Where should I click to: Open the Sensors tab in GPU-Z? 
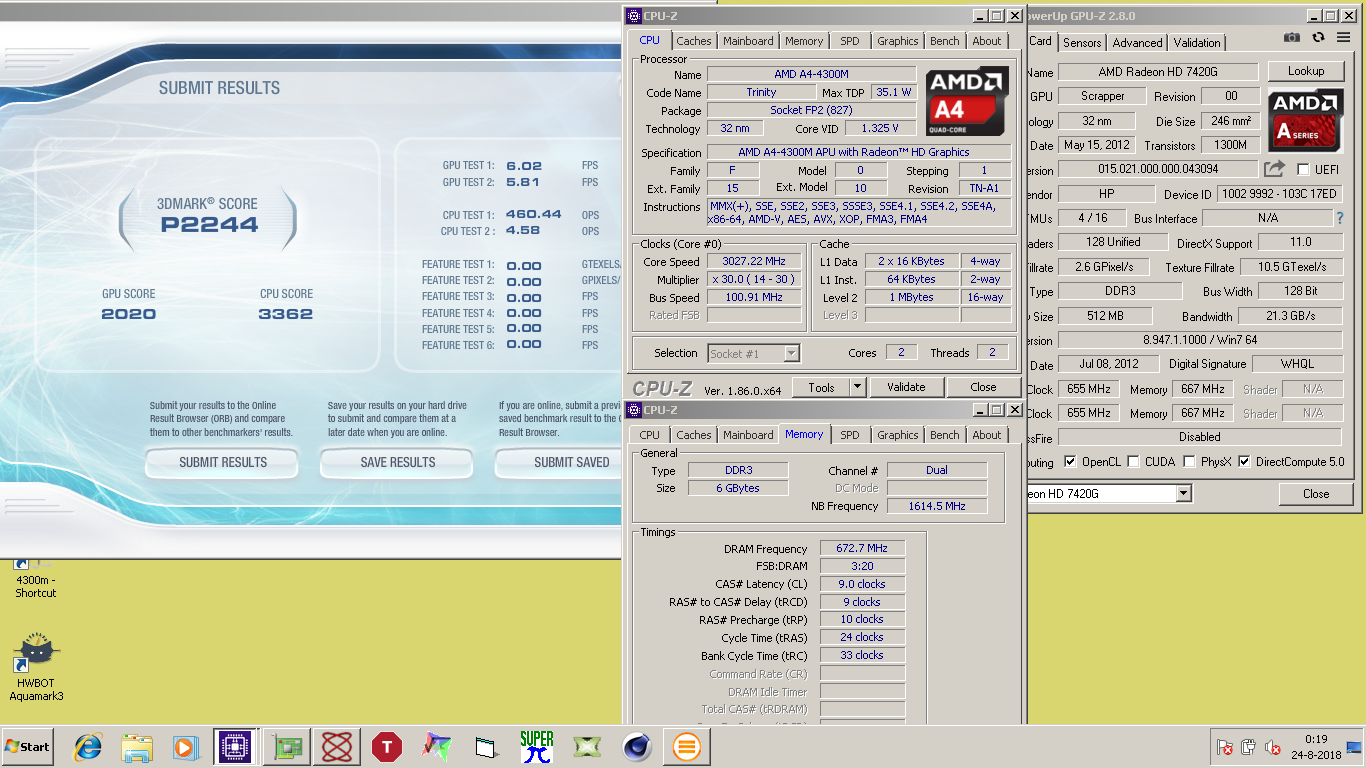point(1082,43)
